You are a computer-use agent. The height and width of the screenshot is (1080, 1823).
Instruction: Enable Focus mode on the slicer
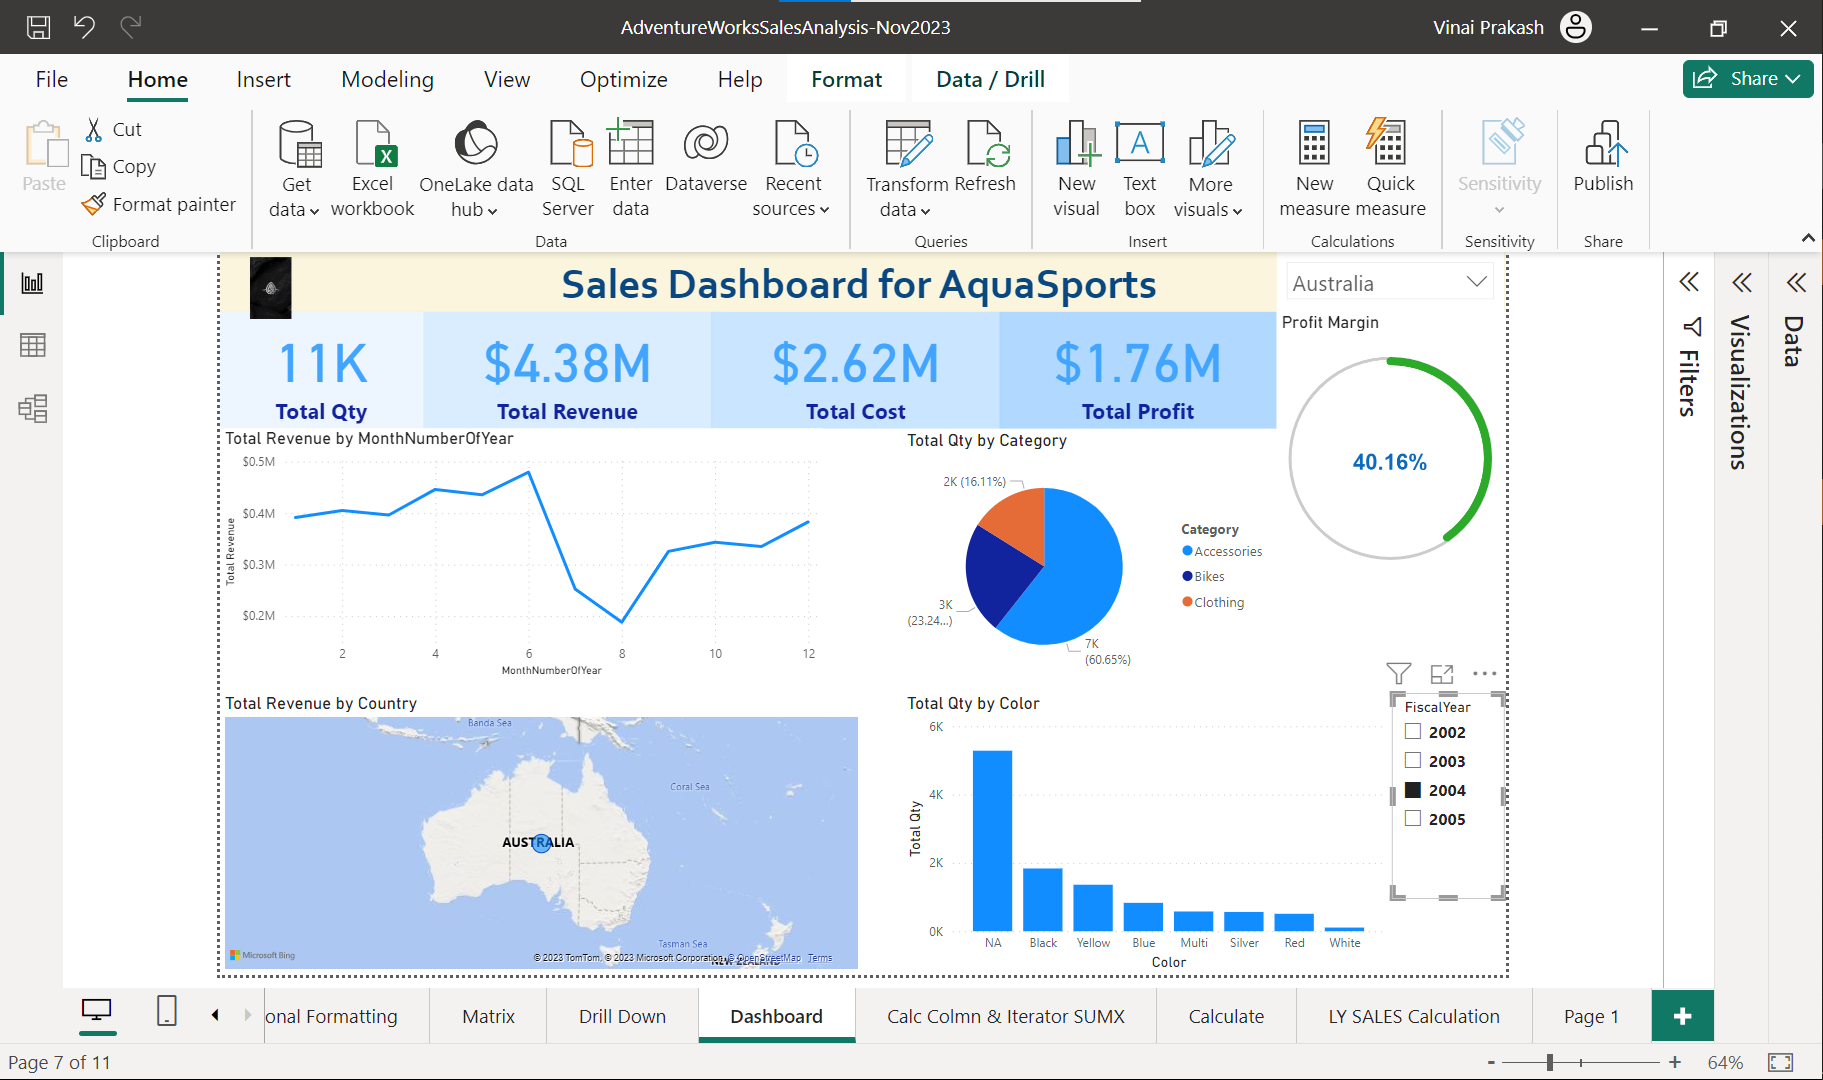coord(1442,673)
